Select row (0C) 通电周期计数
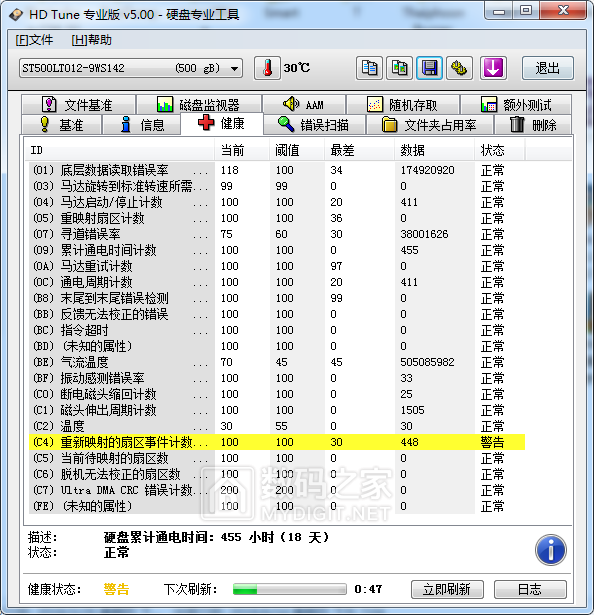 click(277, 282)
